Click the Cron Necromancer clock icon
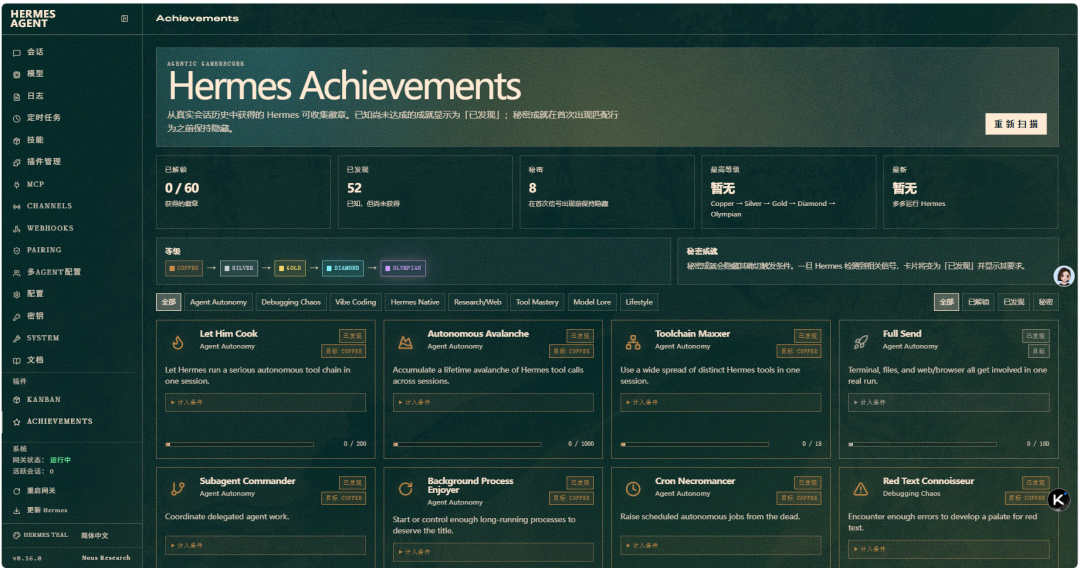 (633, 489)
